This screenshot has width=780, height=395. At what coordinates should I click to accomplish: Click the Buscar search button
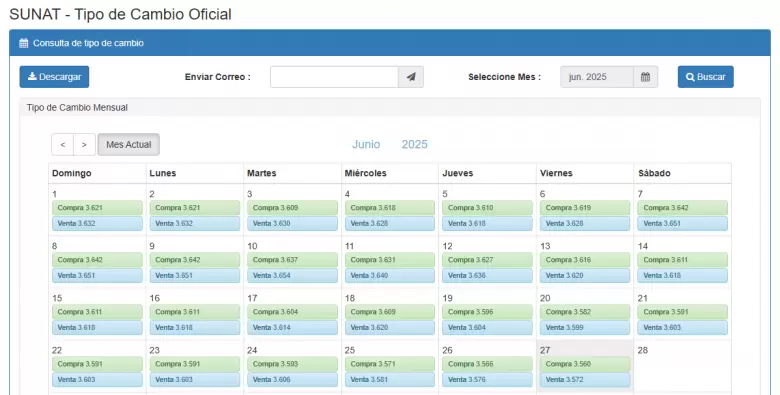coord(705,77)
